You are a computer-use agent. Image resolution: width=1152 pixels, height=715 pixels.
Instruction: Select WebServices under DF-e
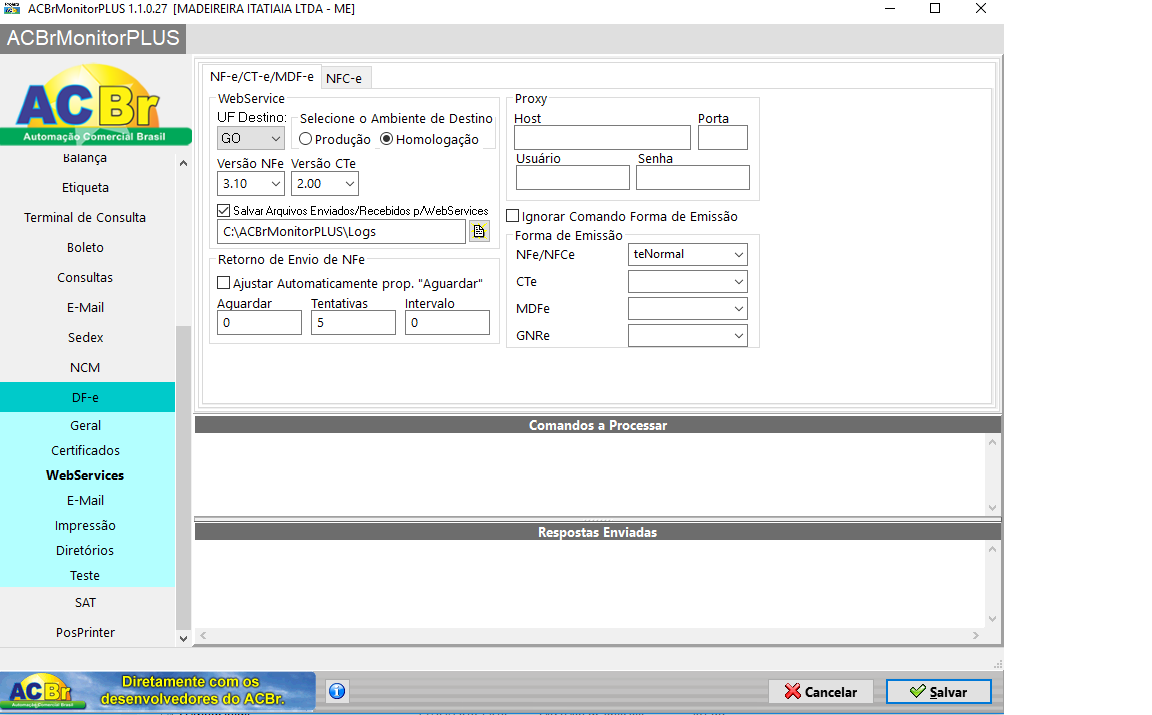pos(85,475)
